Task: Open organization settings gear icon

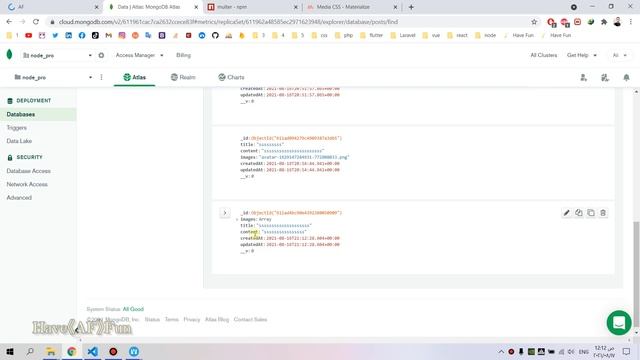Action: (x=101, y=55)
